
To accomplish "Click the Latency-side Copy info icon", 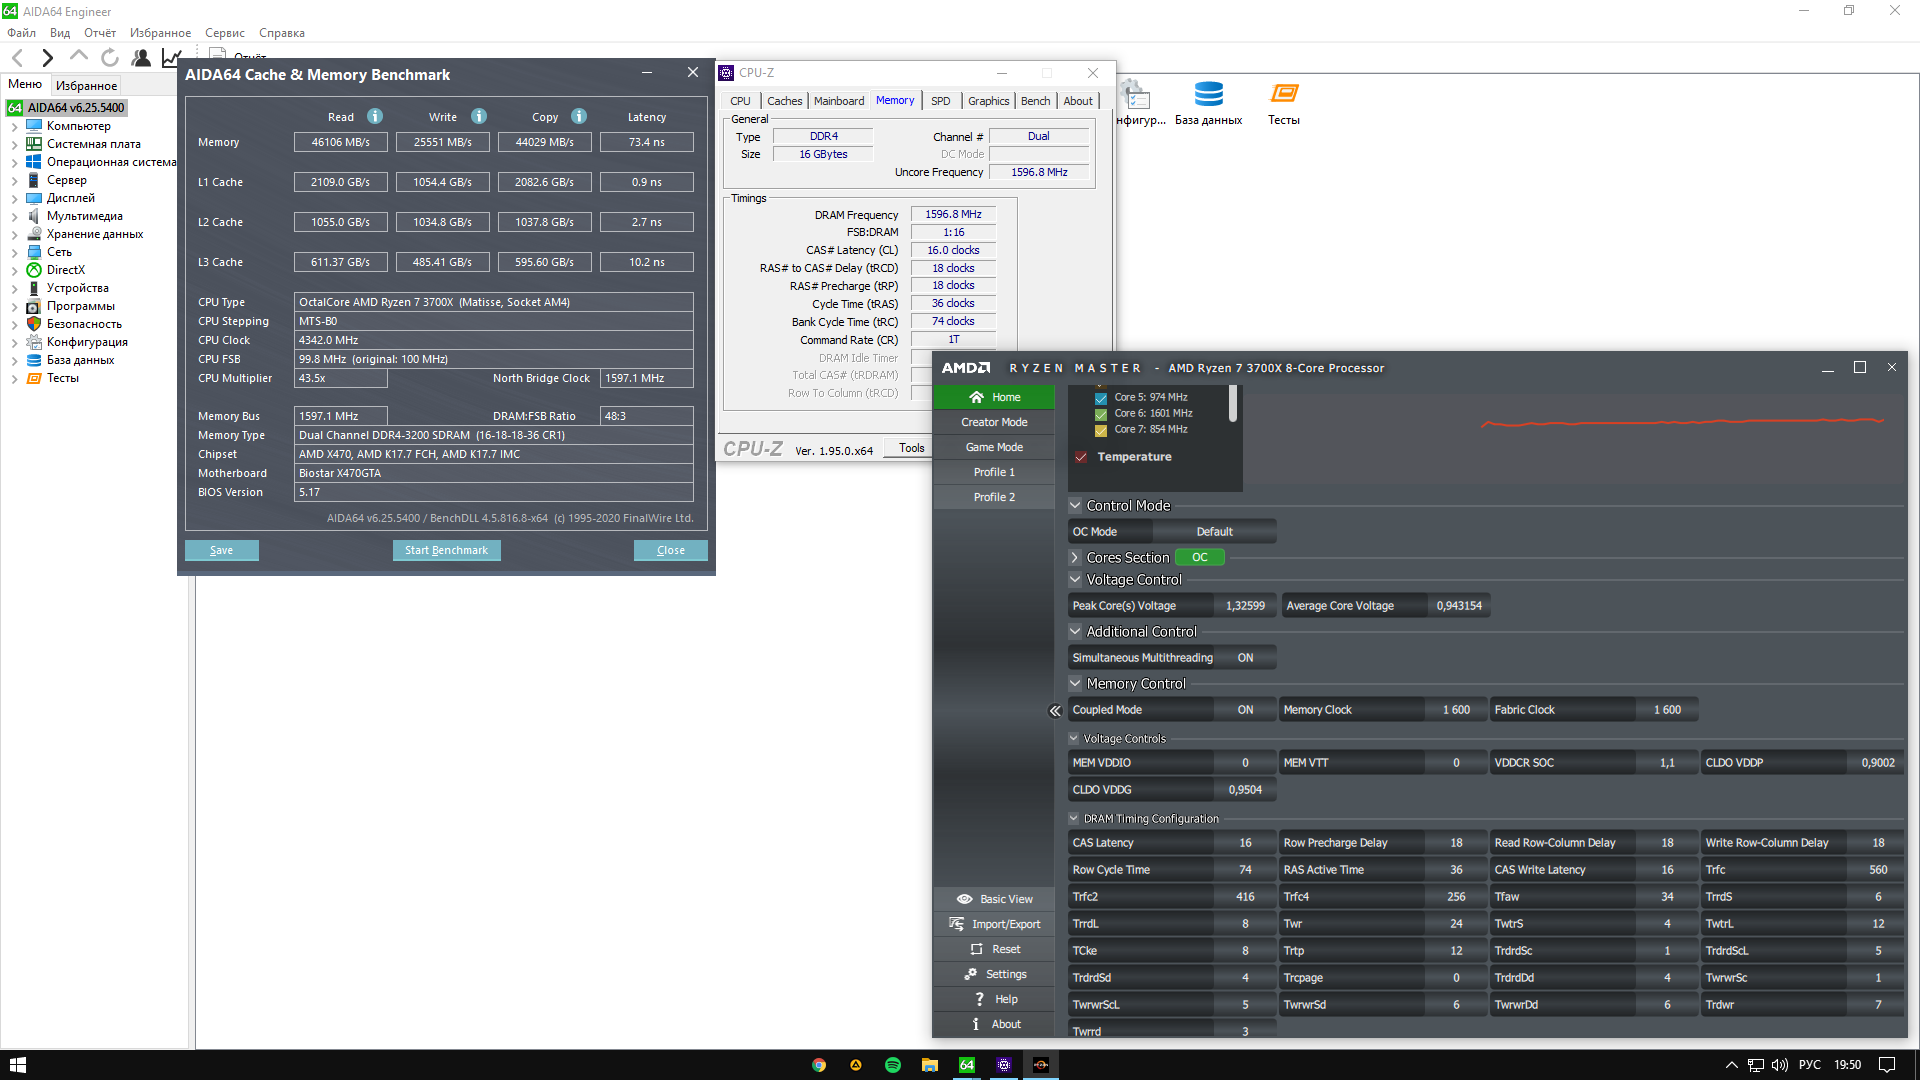I will (x=579, y=116).
